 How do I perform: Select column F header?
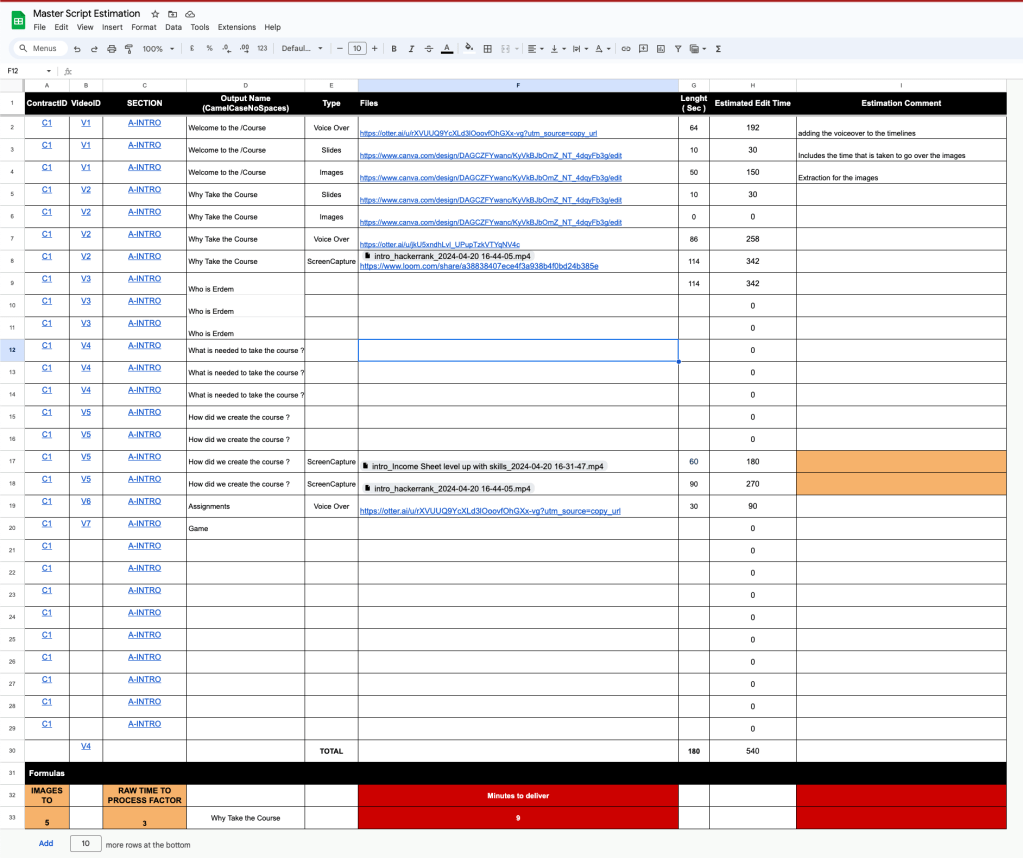click(518, 85)
